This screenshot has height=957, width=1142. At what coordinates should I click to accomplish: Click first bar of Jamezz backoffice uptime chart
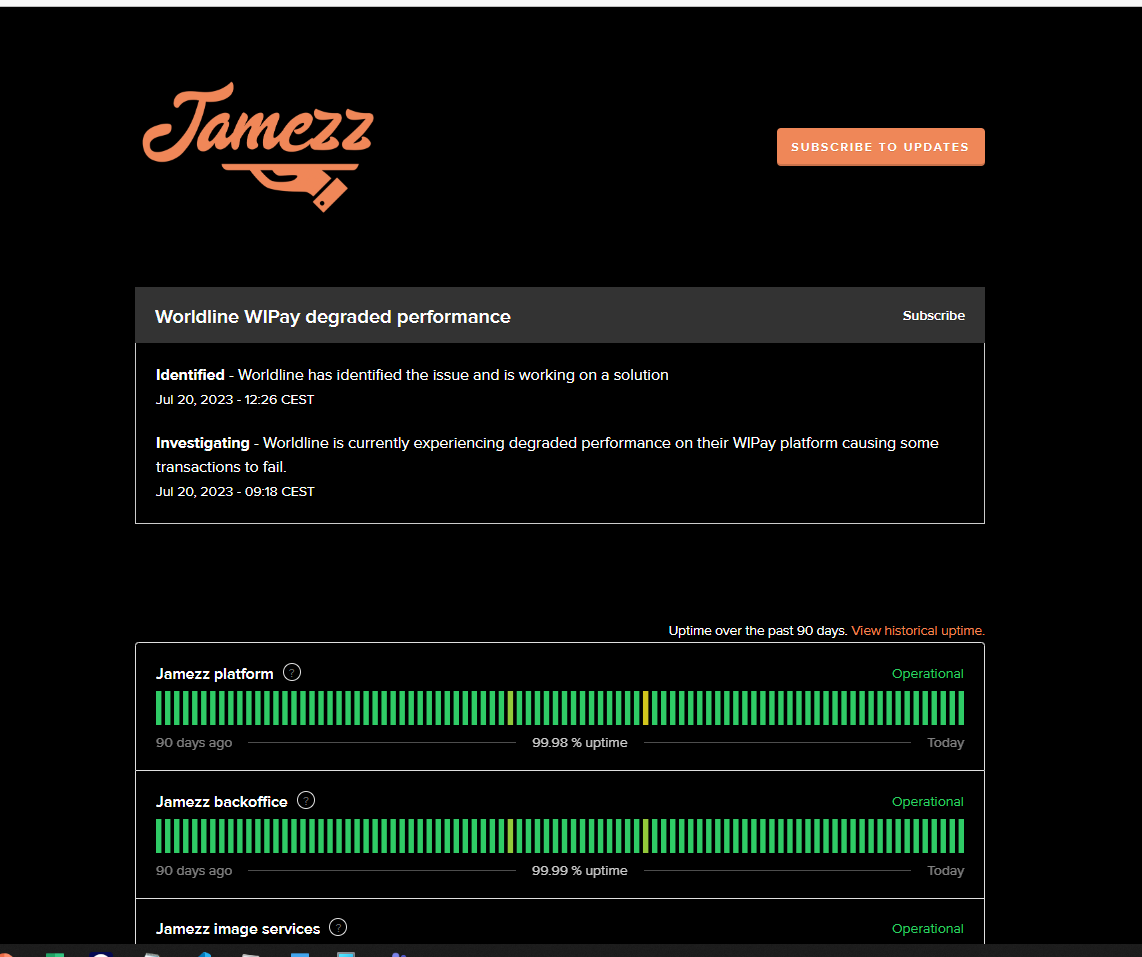pos(159,835)
